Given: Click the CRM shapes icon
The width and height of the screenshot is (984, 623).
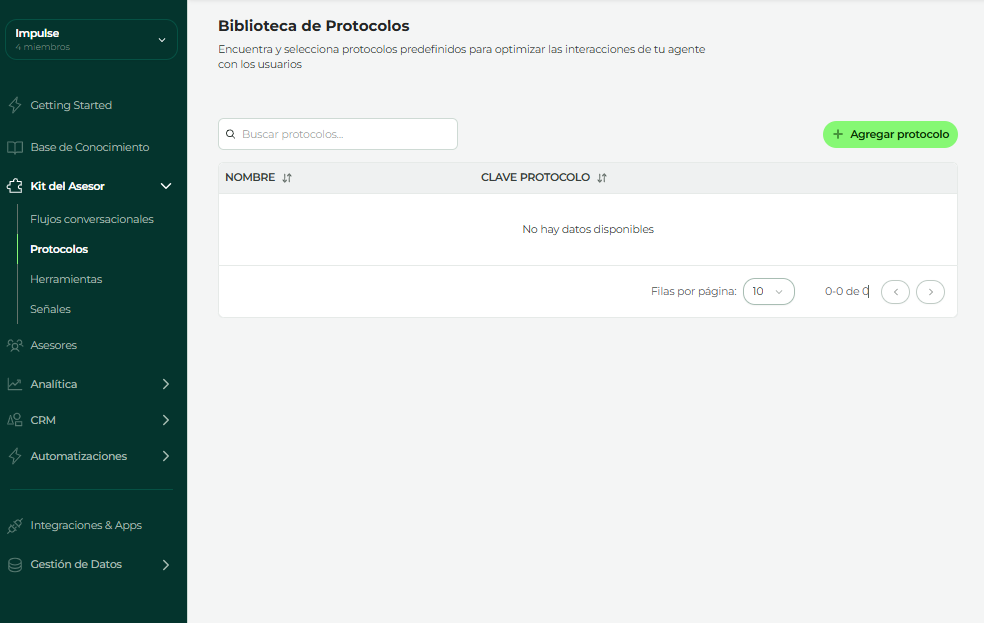Looking at the screenshot, I should tap(15, 420).
